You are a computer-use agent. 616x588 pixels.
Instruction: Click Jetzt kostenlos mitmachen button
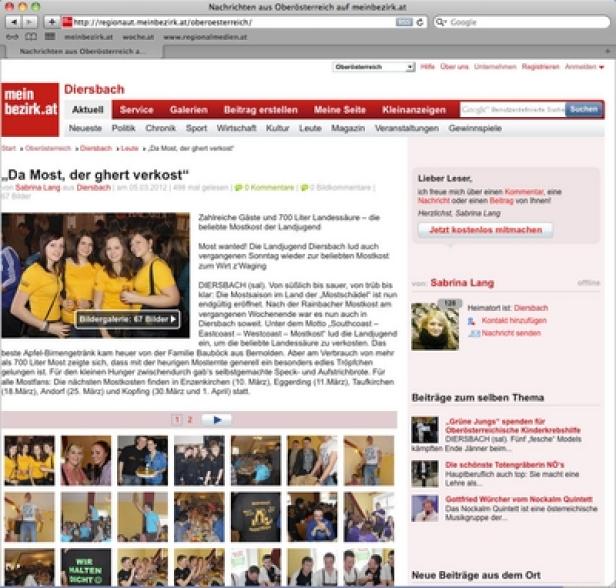coord(486,230)
